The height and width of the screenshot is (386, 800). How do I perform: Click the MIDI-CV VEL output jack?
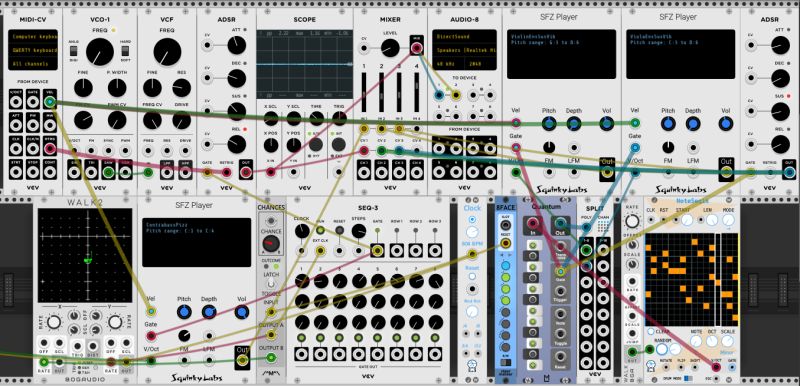(49, 102)
